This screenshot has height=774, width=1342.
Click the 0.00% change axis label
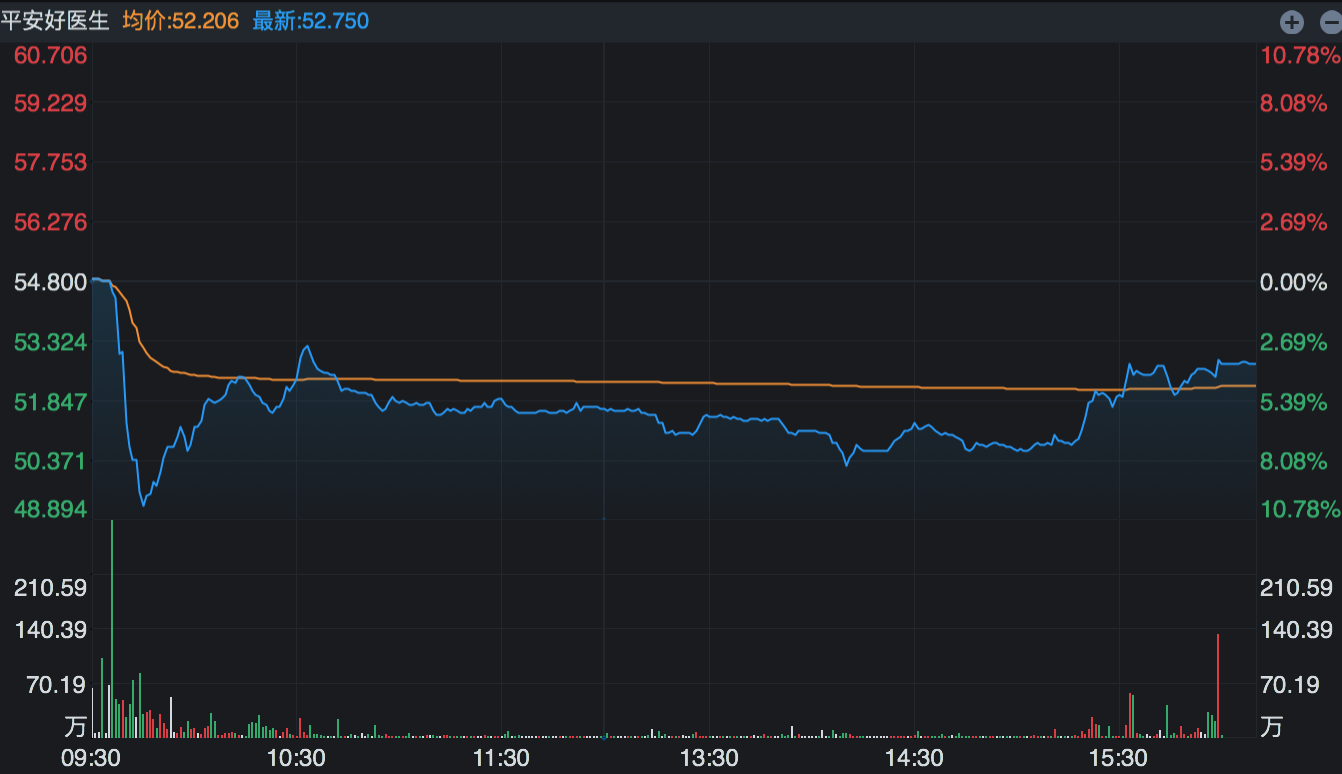tap(1293, 282)
